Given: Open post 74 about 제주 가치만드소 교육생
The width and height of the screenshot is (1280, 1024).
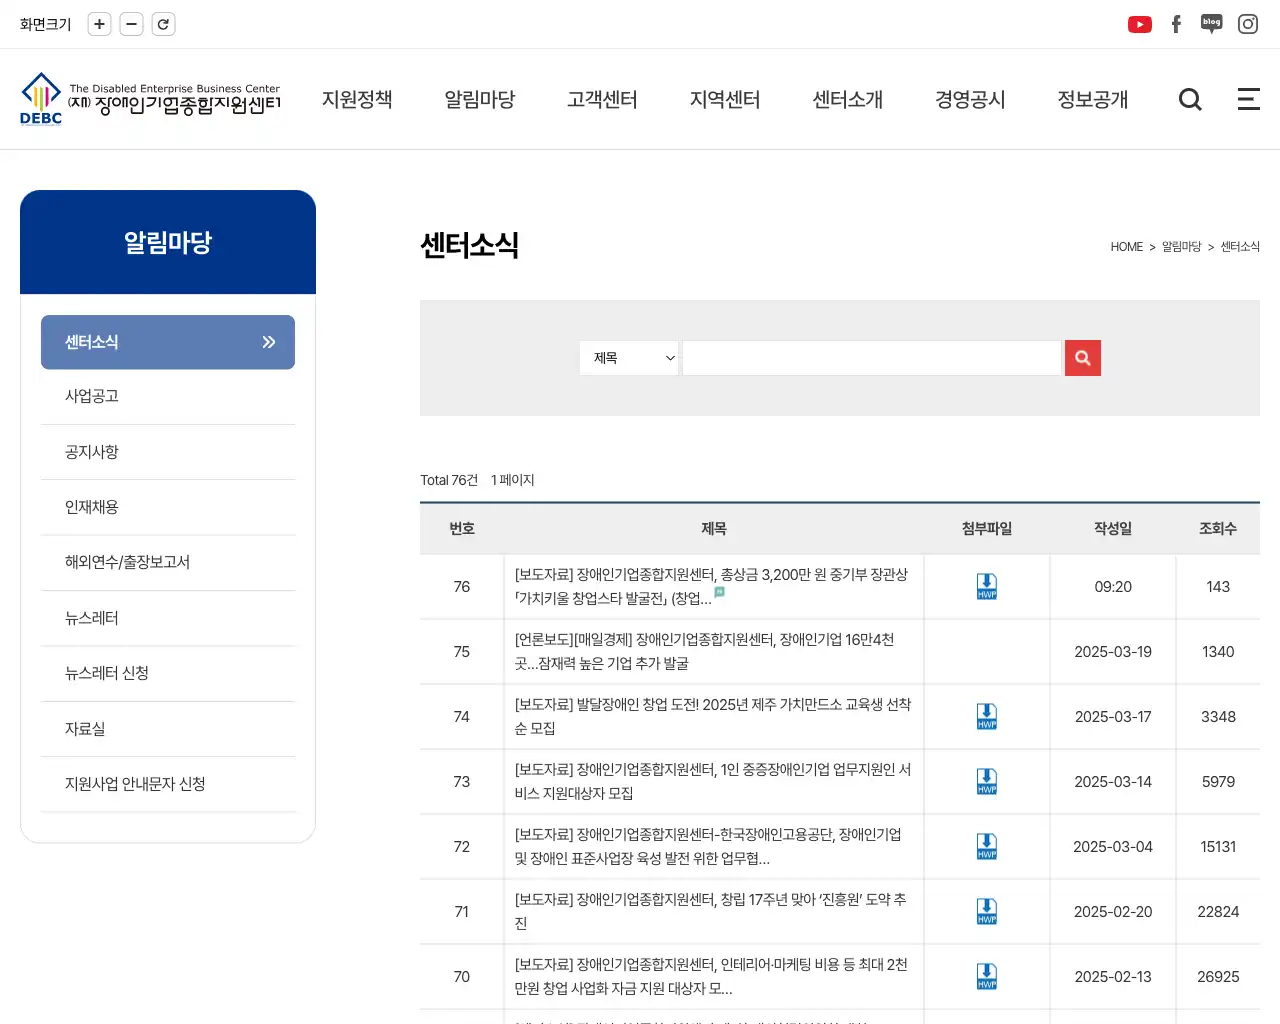Looking at the screenshot, I should point(712,717).
